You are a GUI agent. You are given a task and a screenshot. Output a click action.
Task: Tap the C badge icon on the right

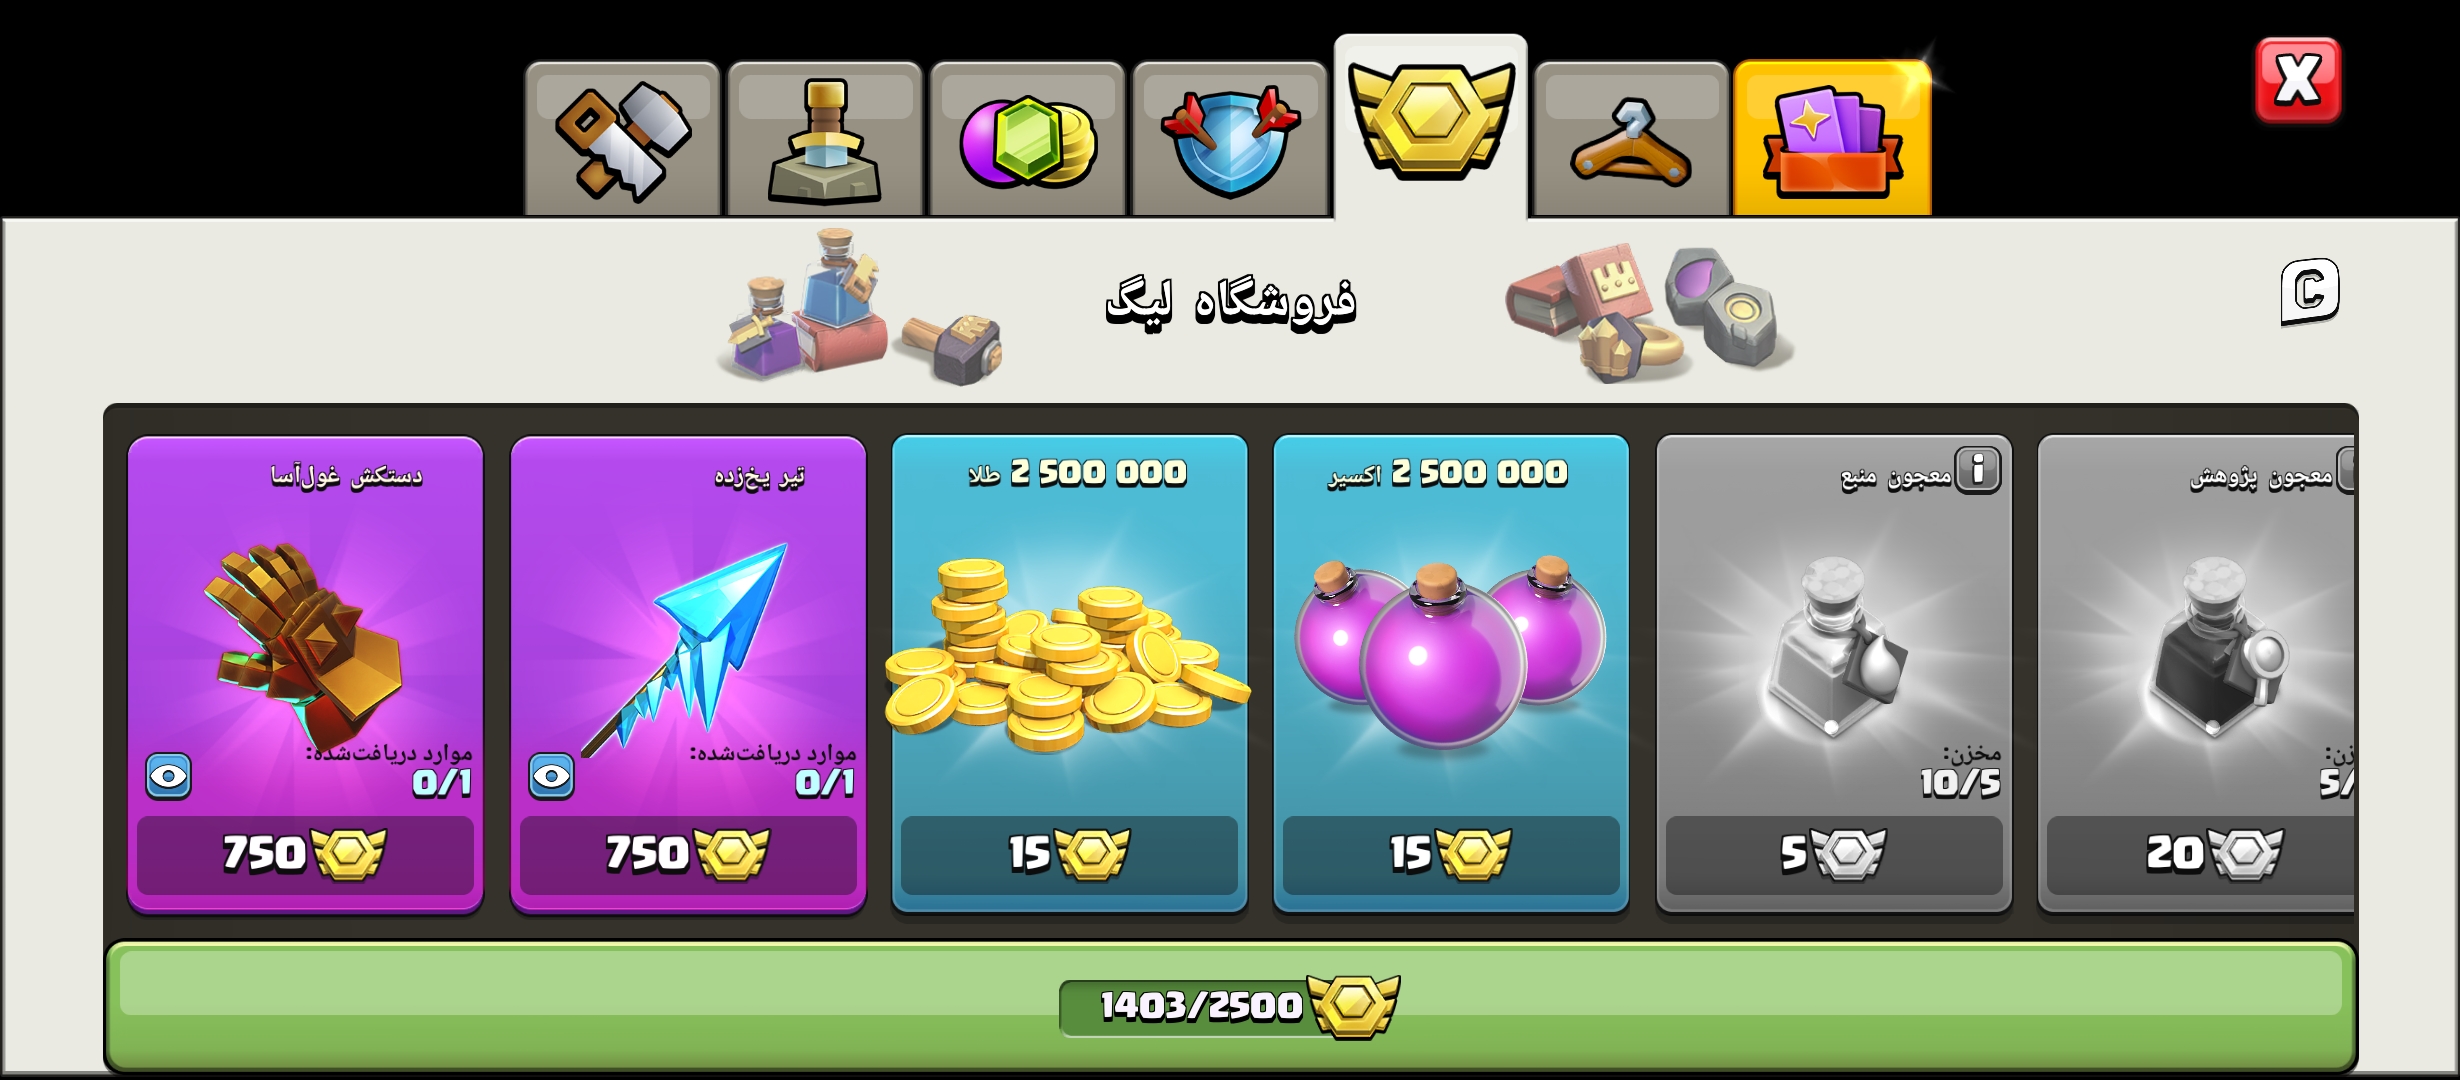pos(2309,291)
